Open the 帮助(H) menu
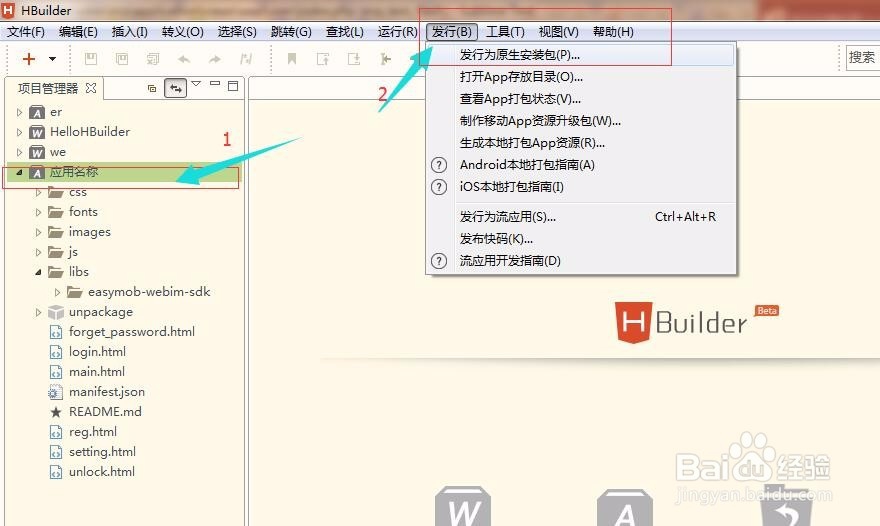The height and width of the screenshot is (526, 880). point(613,32)
